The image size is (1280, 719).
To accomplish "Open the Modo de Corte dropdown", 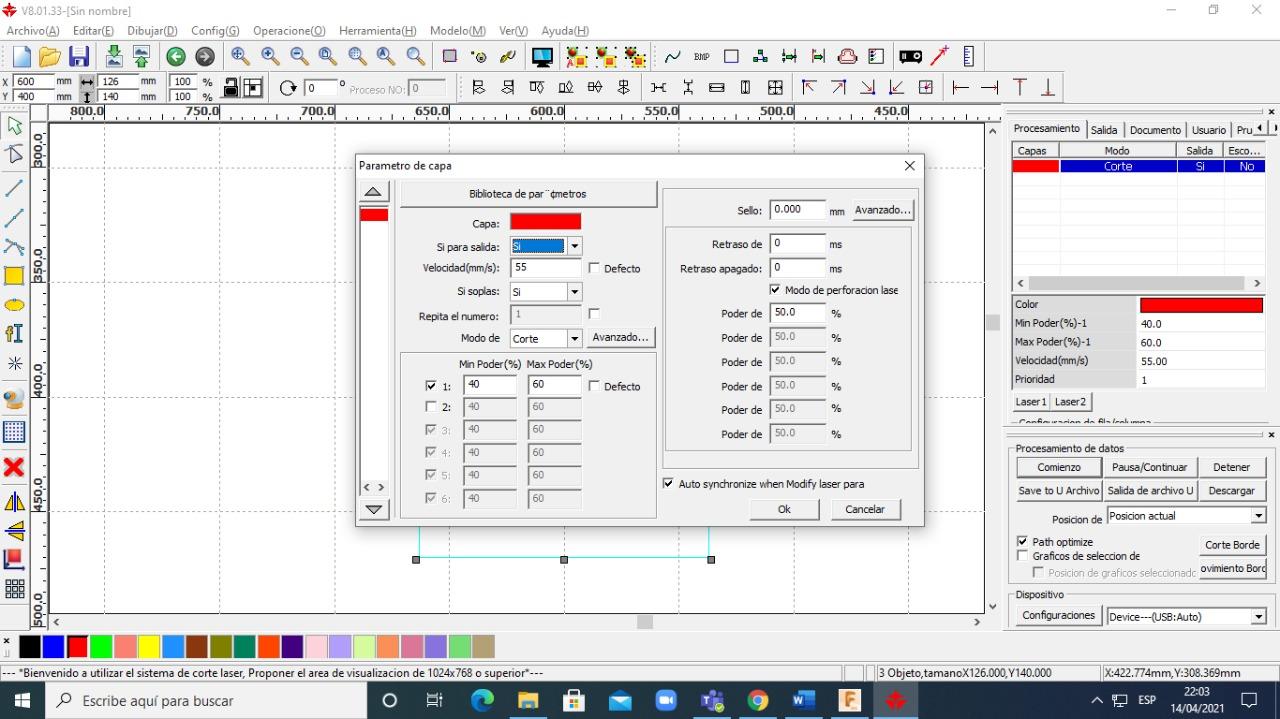I will [x=574, y=339].
